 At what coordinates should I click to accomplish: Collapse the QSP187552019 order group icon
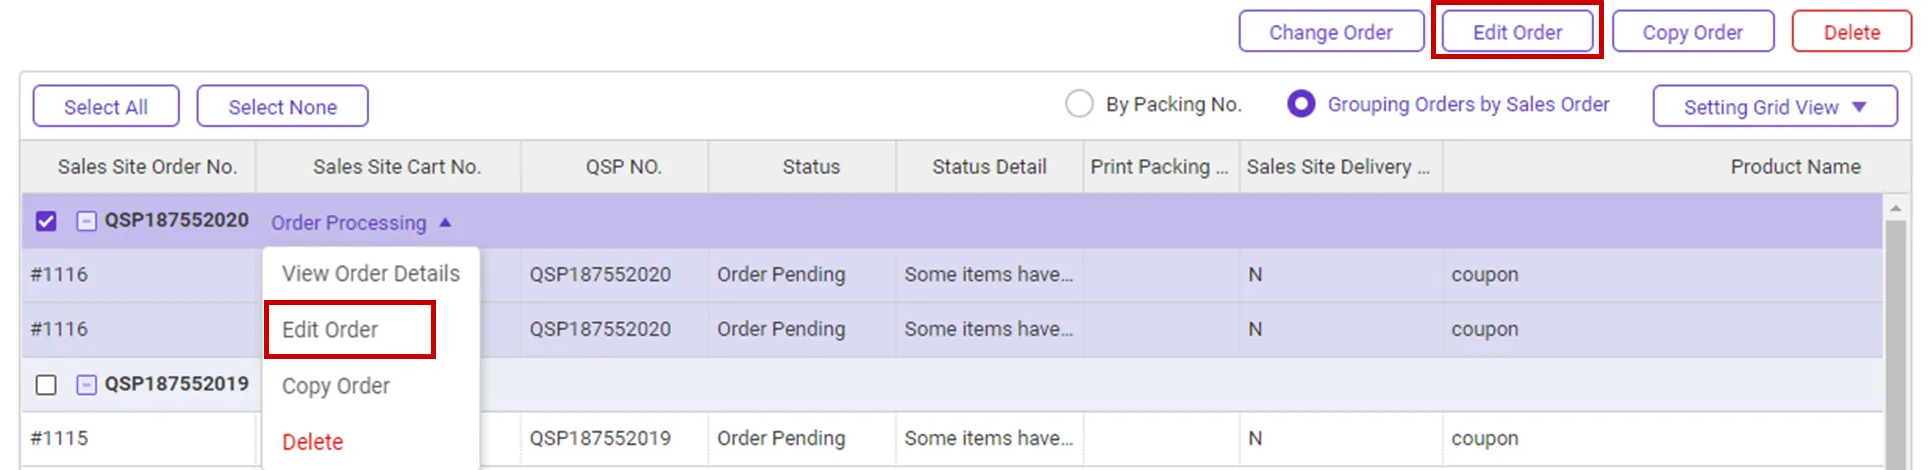(87, 384)
